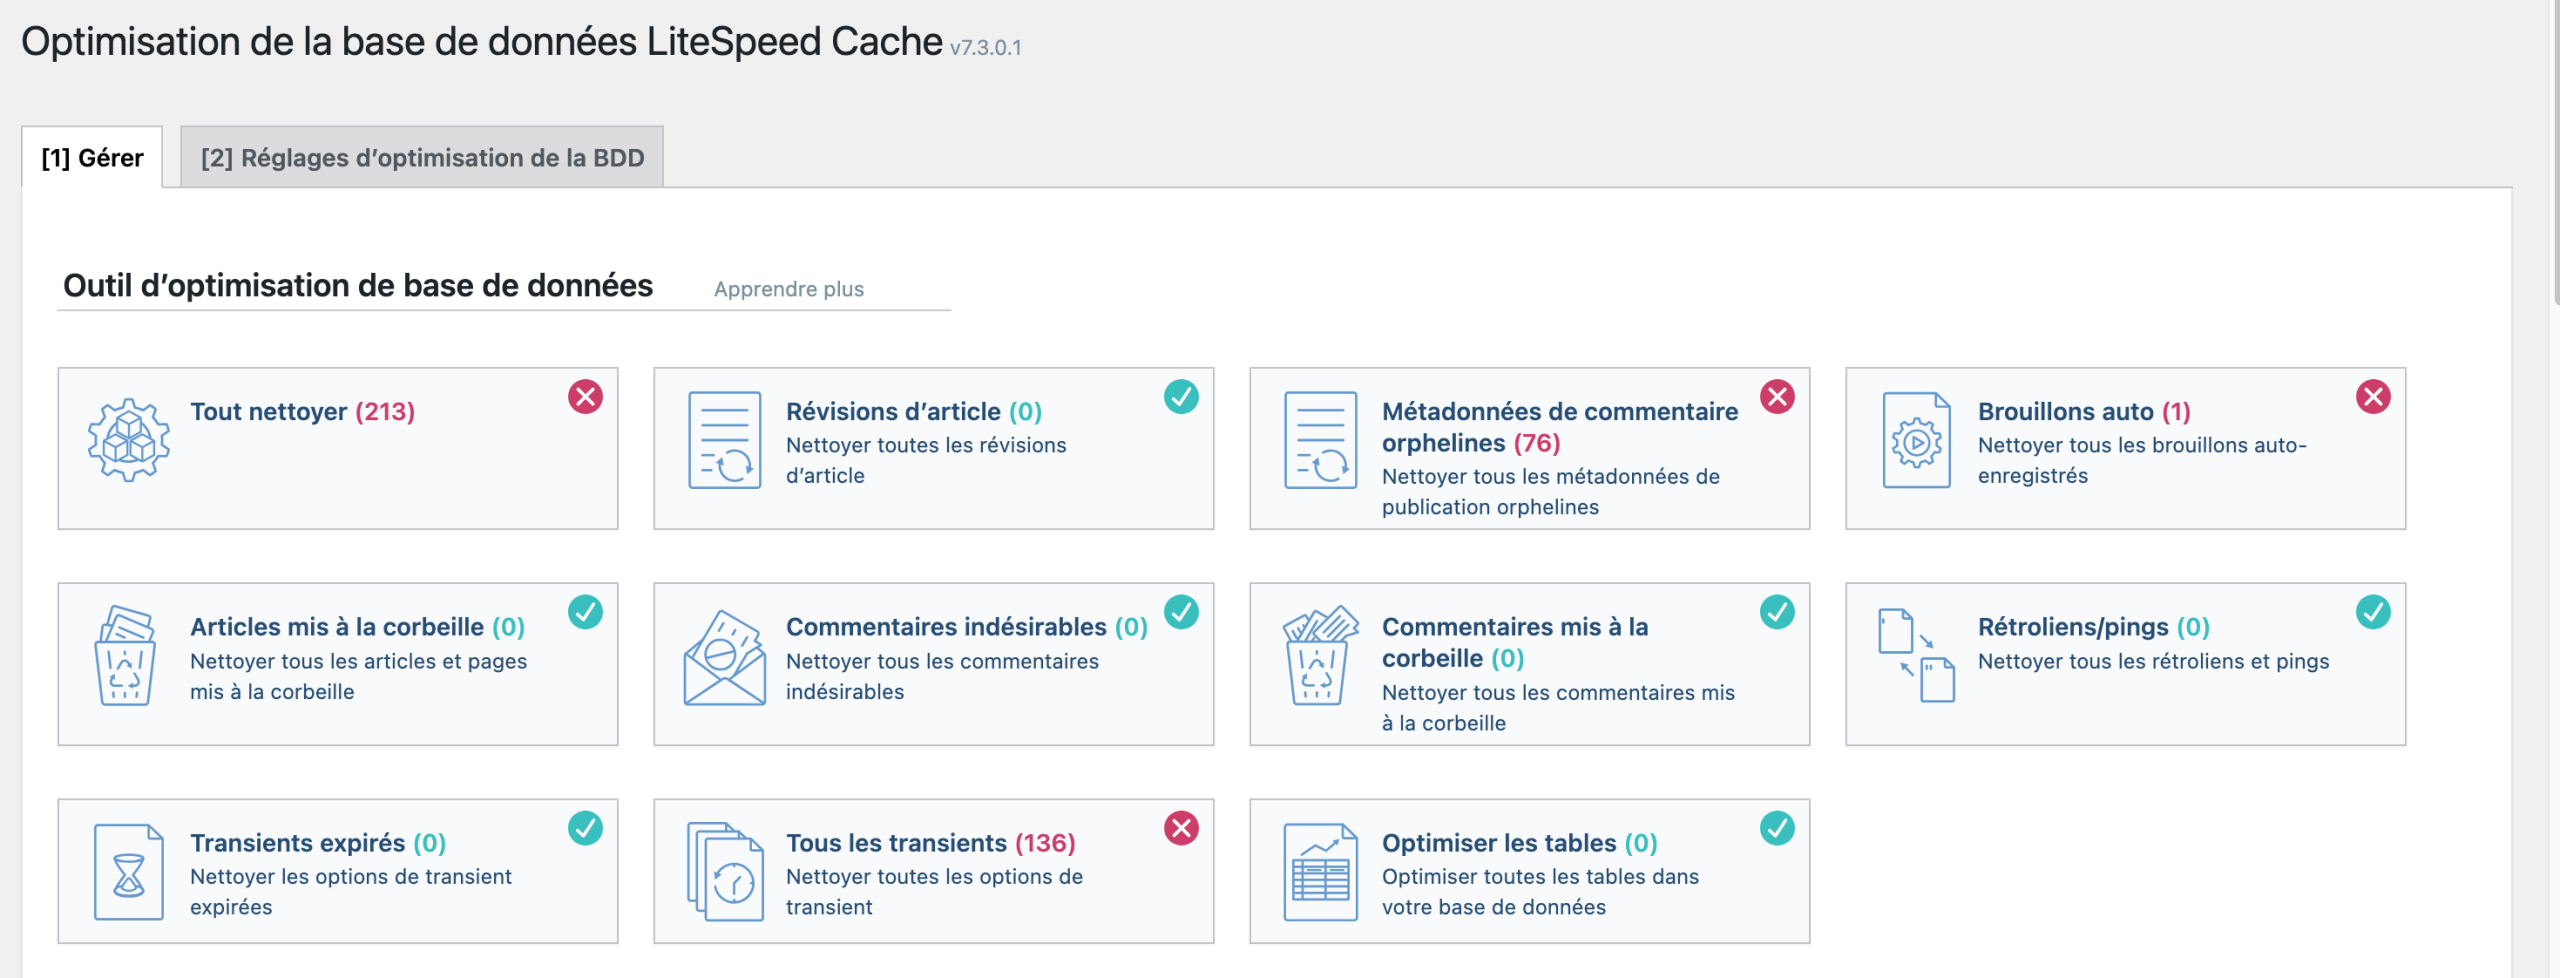The width and height of the screenshot is (2560, 978).
Task: Click green checkmark on Rétroliens/pings card
Action: tap(2373, 612)
